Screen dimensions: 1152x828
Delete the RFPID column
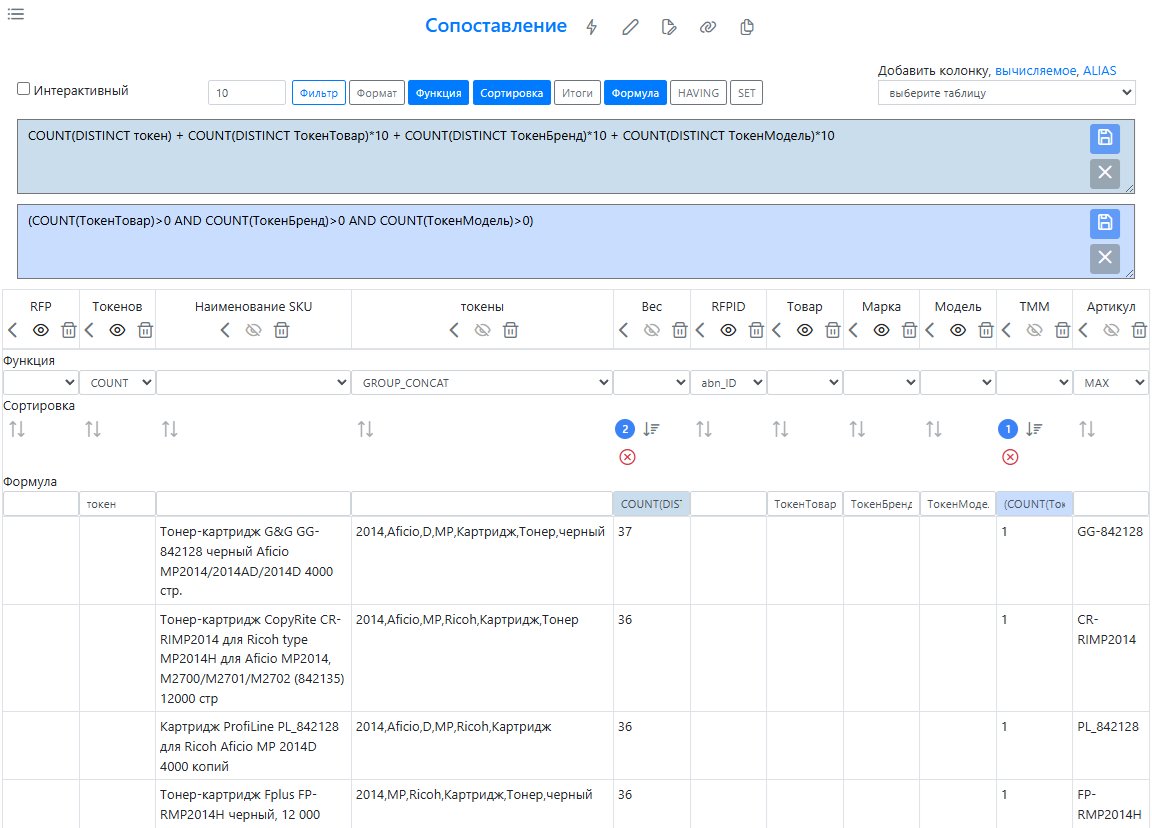[756, 331]
